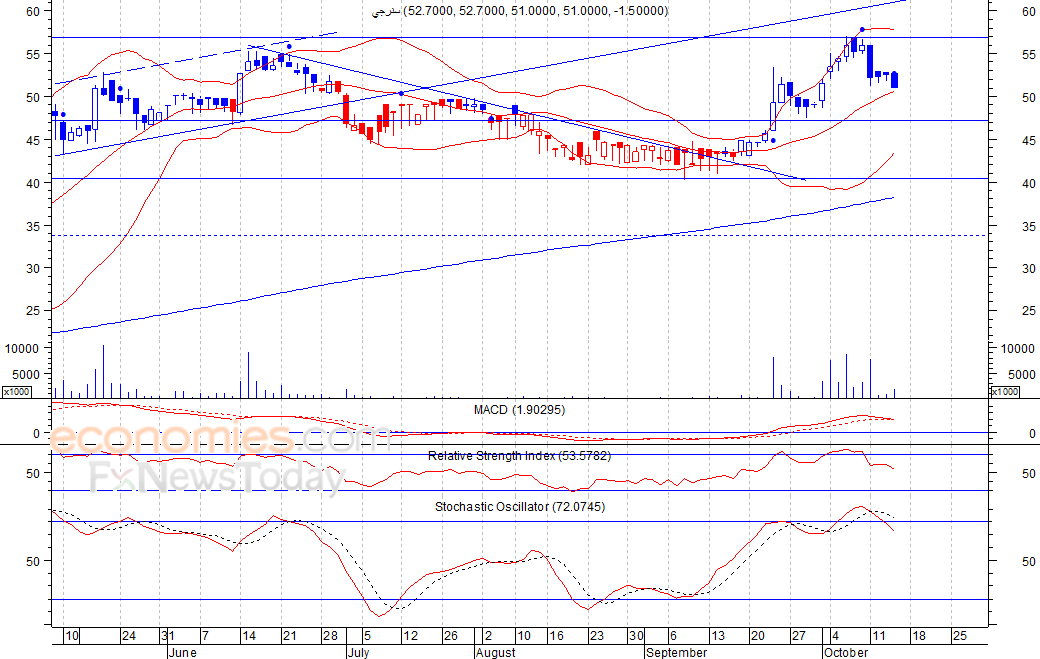Select the July month label on timeline

(x=359, y=652)
